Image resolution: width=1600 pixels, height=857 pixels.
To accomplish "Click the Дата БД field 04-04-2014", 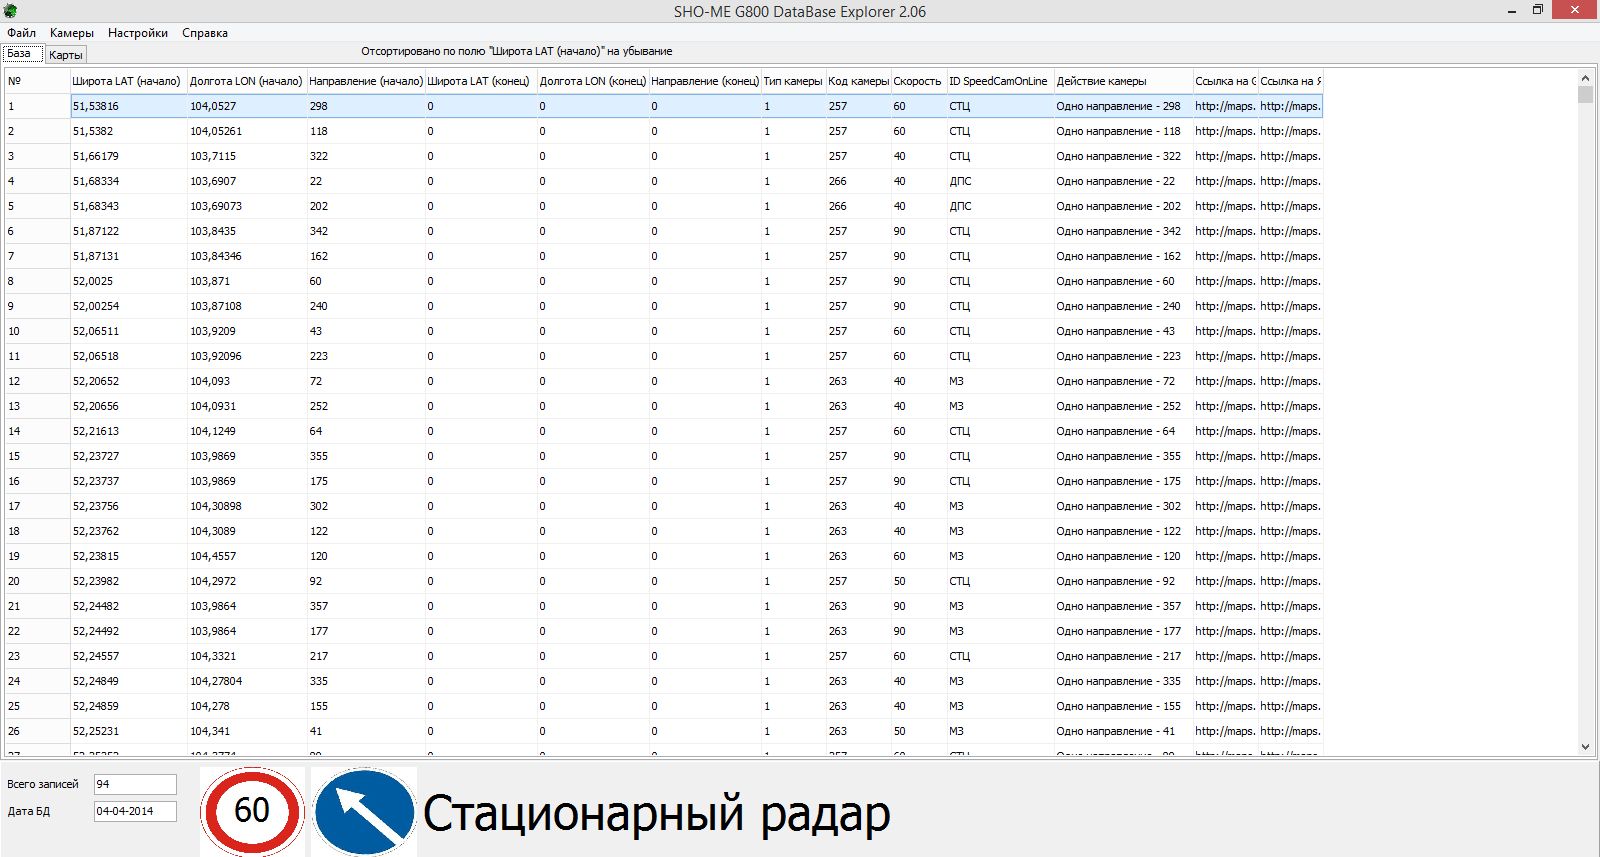I will (135, 811).
